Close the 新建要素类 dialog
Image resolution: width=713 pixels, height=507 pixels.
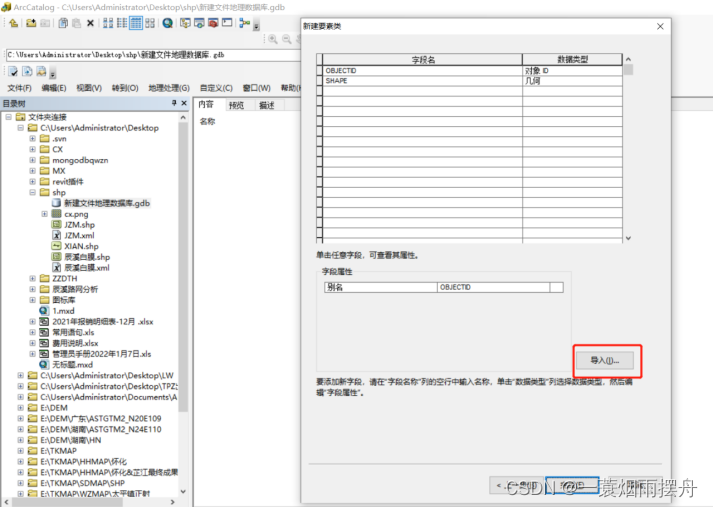(660, 26)
